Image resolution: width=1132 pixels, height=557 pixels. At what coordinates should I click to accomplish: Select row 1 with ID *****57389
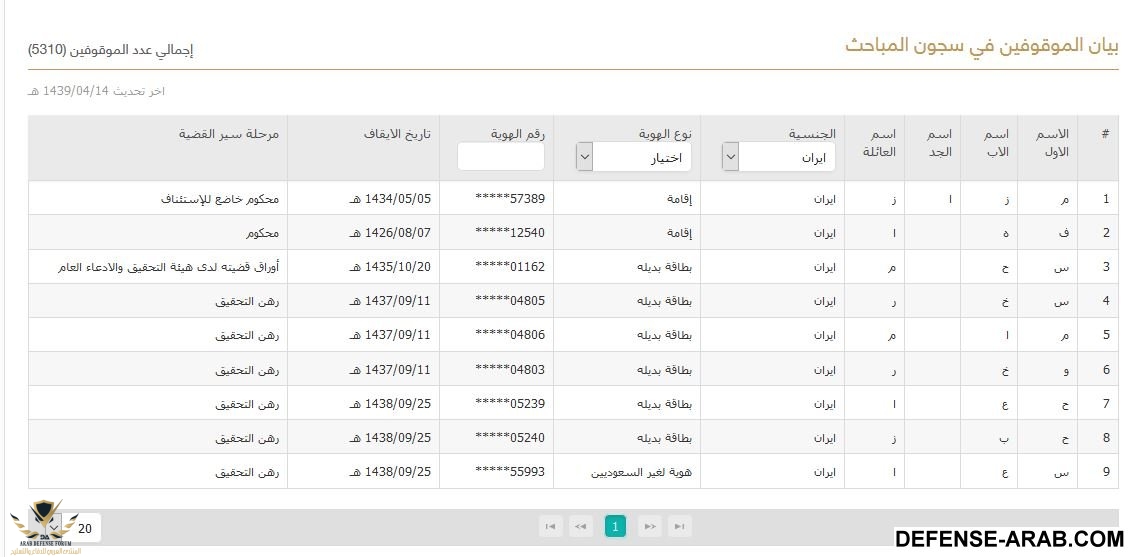tap(511, 199)
